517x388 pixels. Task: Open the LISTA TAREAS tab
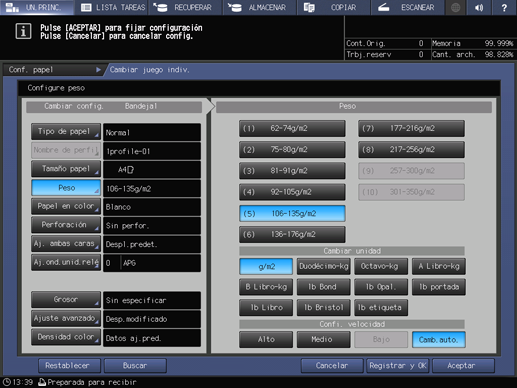[x=112, y=7]
